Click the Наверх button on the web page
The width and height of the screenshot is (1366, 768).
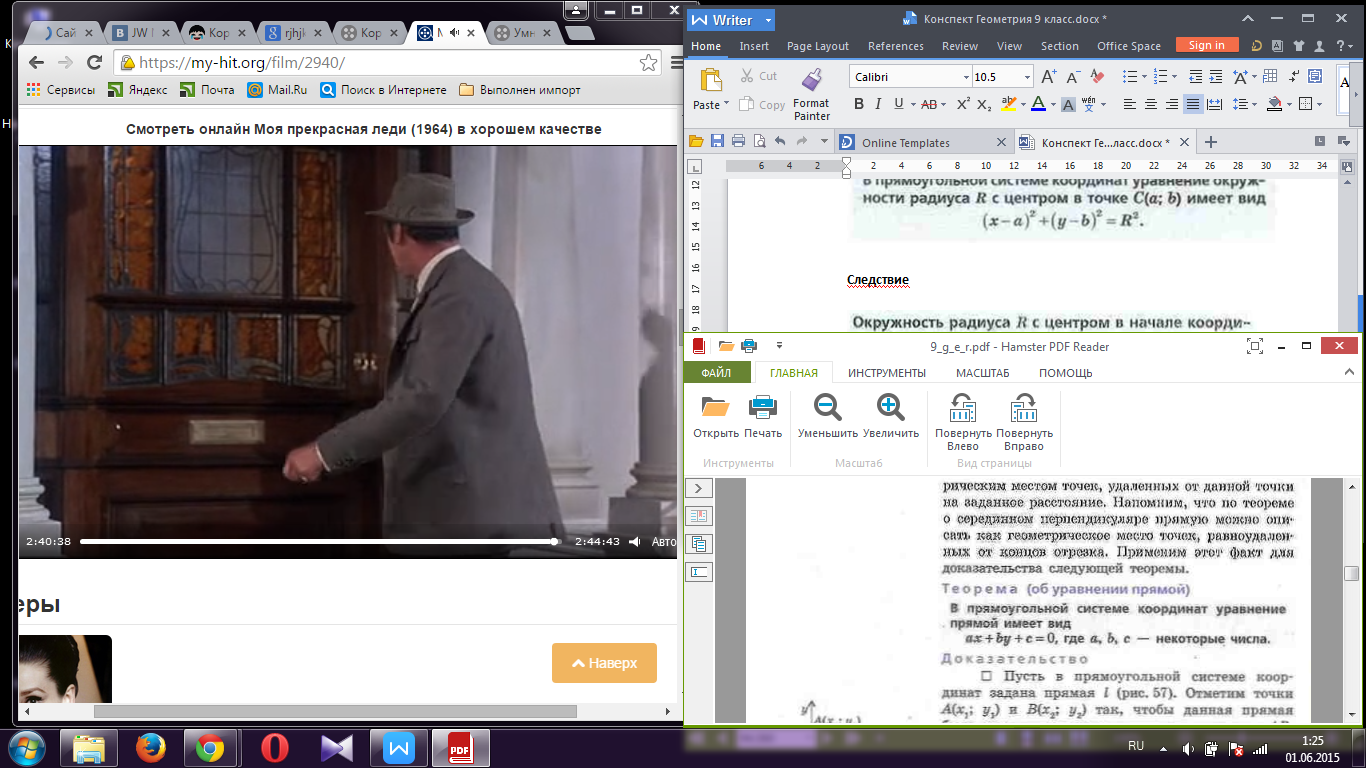click(x=604, y=663)
